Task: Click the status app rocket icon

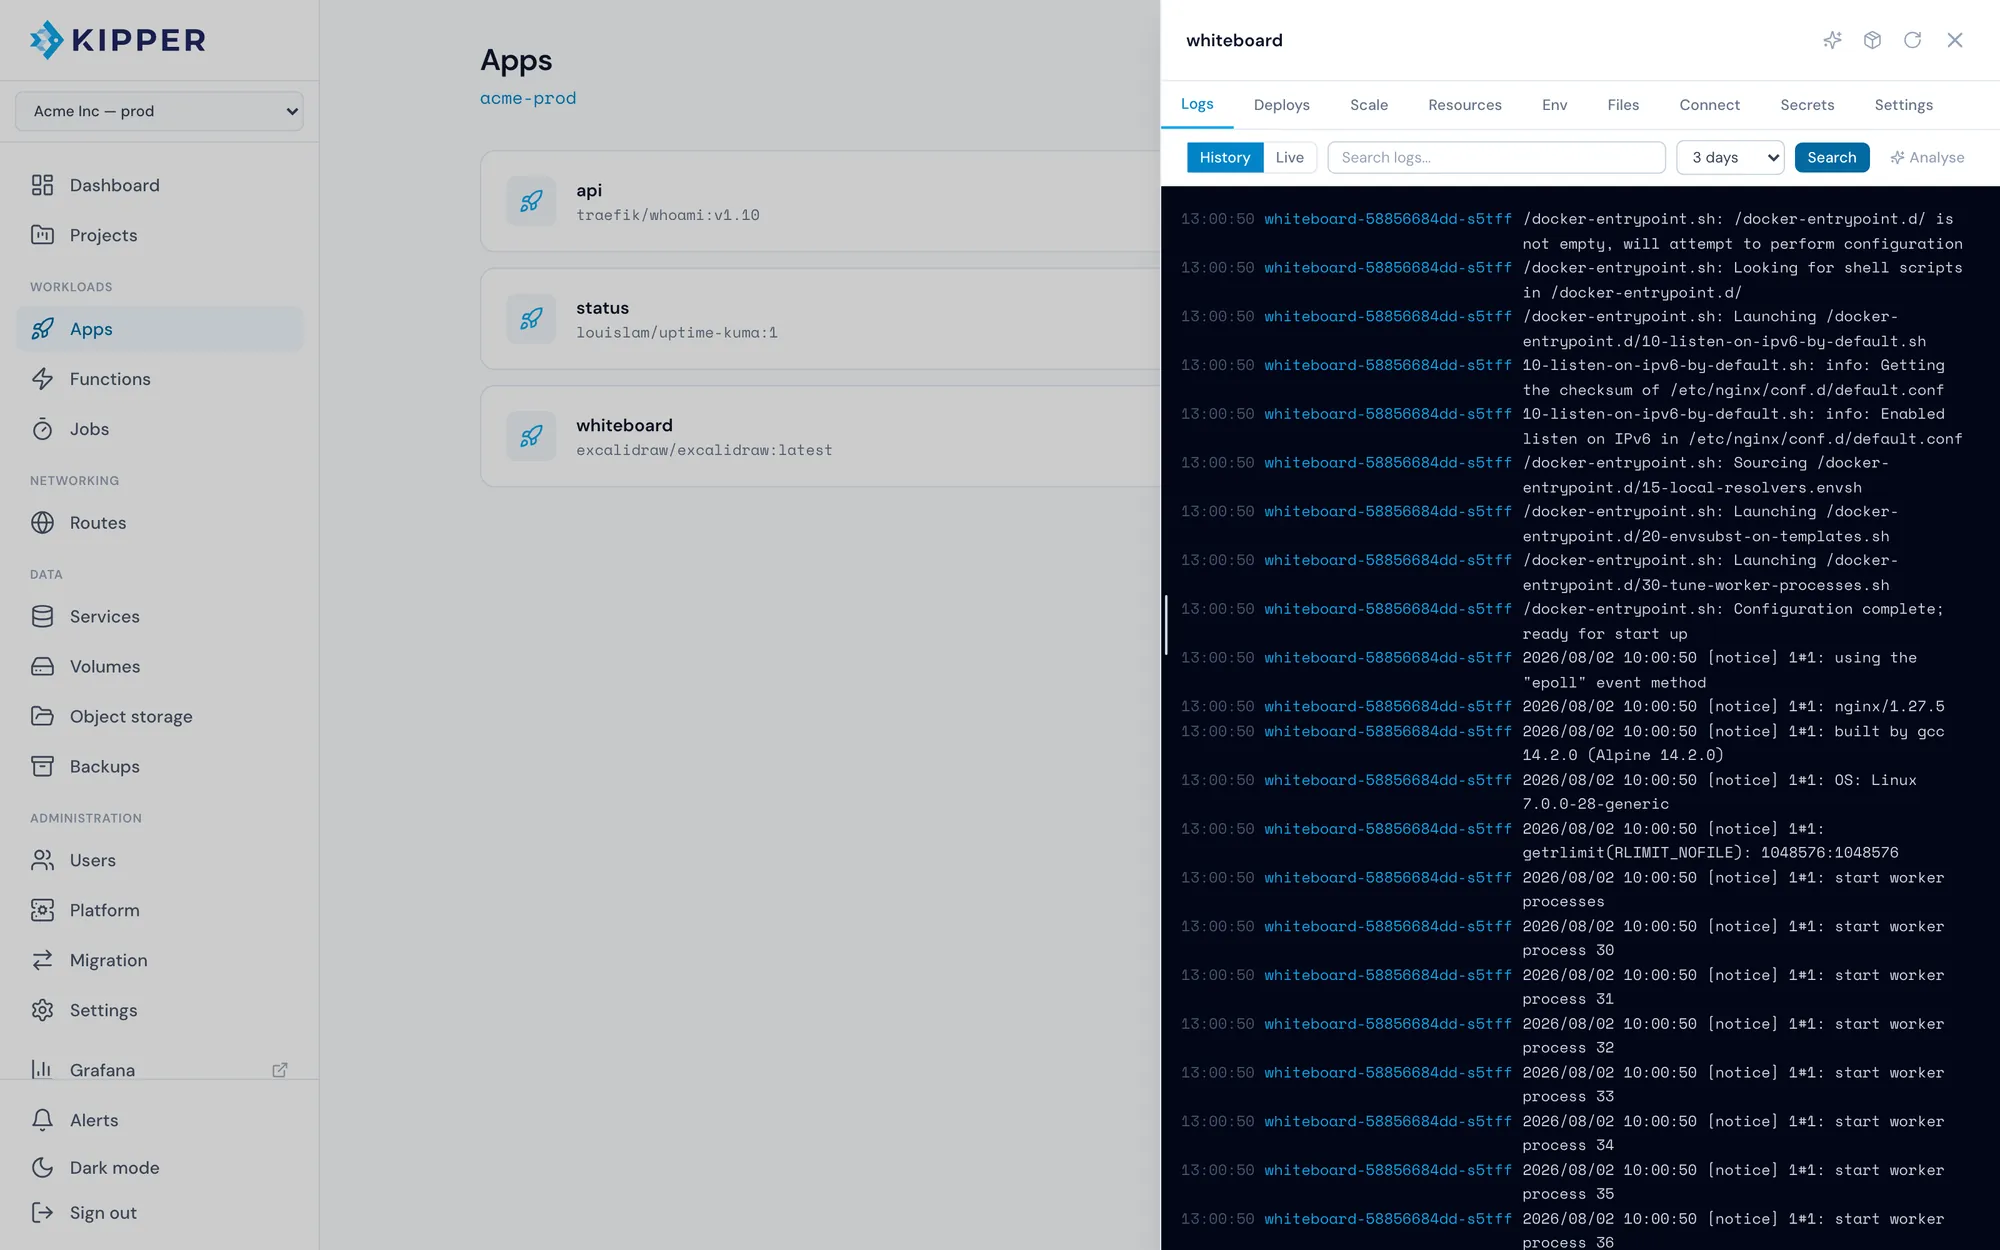Action: tap(531, 319)
